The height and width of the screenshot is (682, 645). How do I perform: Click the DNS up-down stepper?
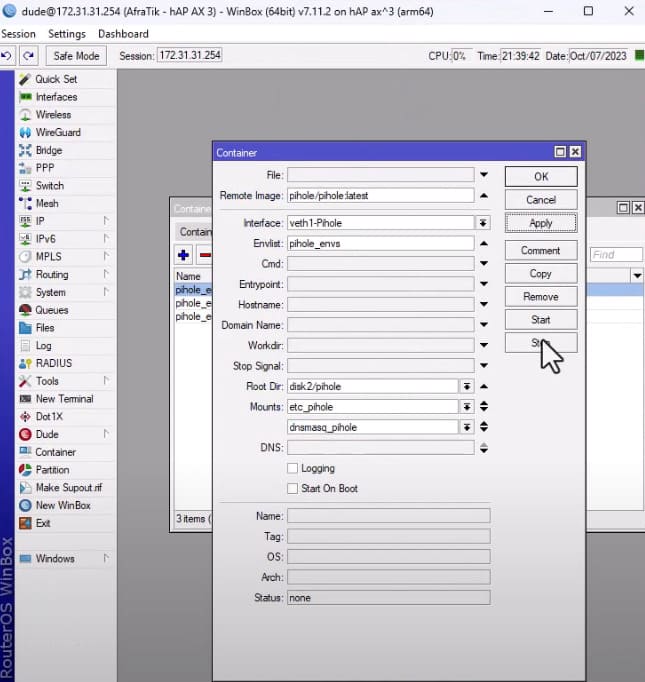coord(484,448)
